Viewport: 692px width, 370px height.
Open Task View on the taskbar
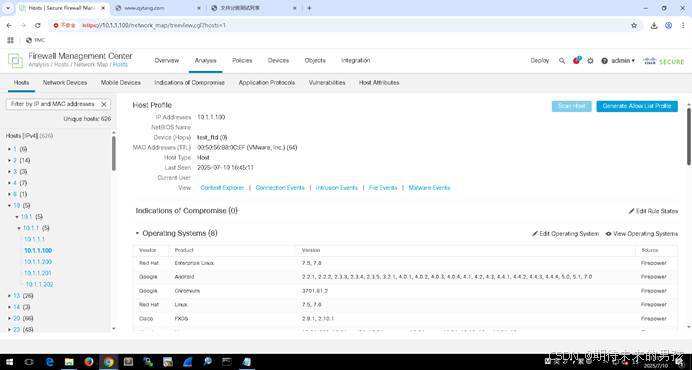29,362
